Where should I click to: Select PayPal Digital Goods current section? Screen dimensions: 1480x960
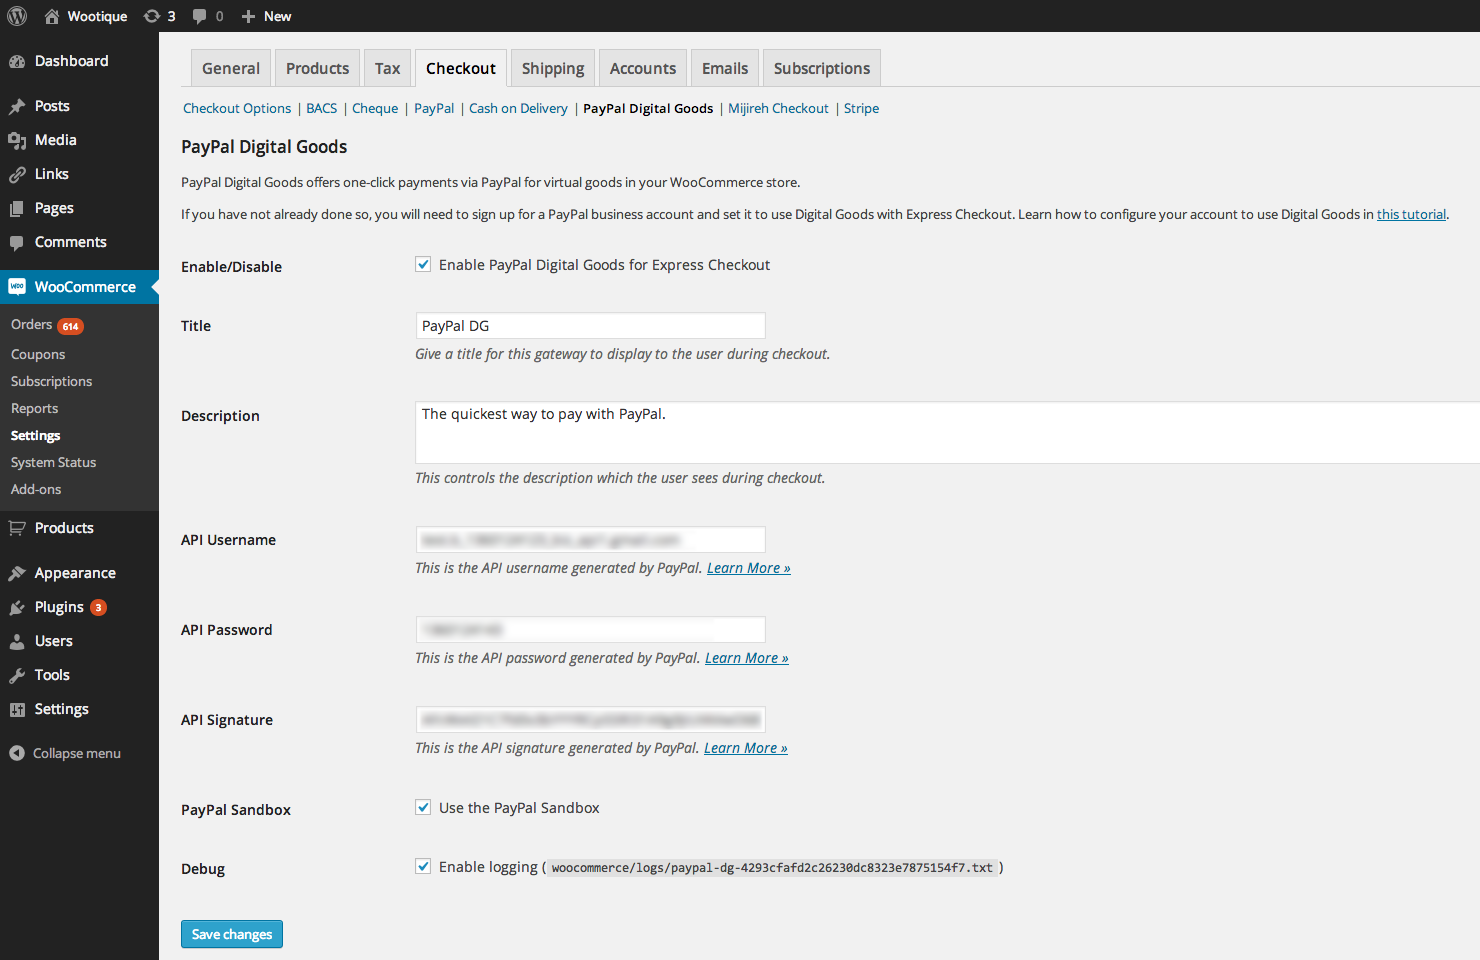tap(648, 108)
